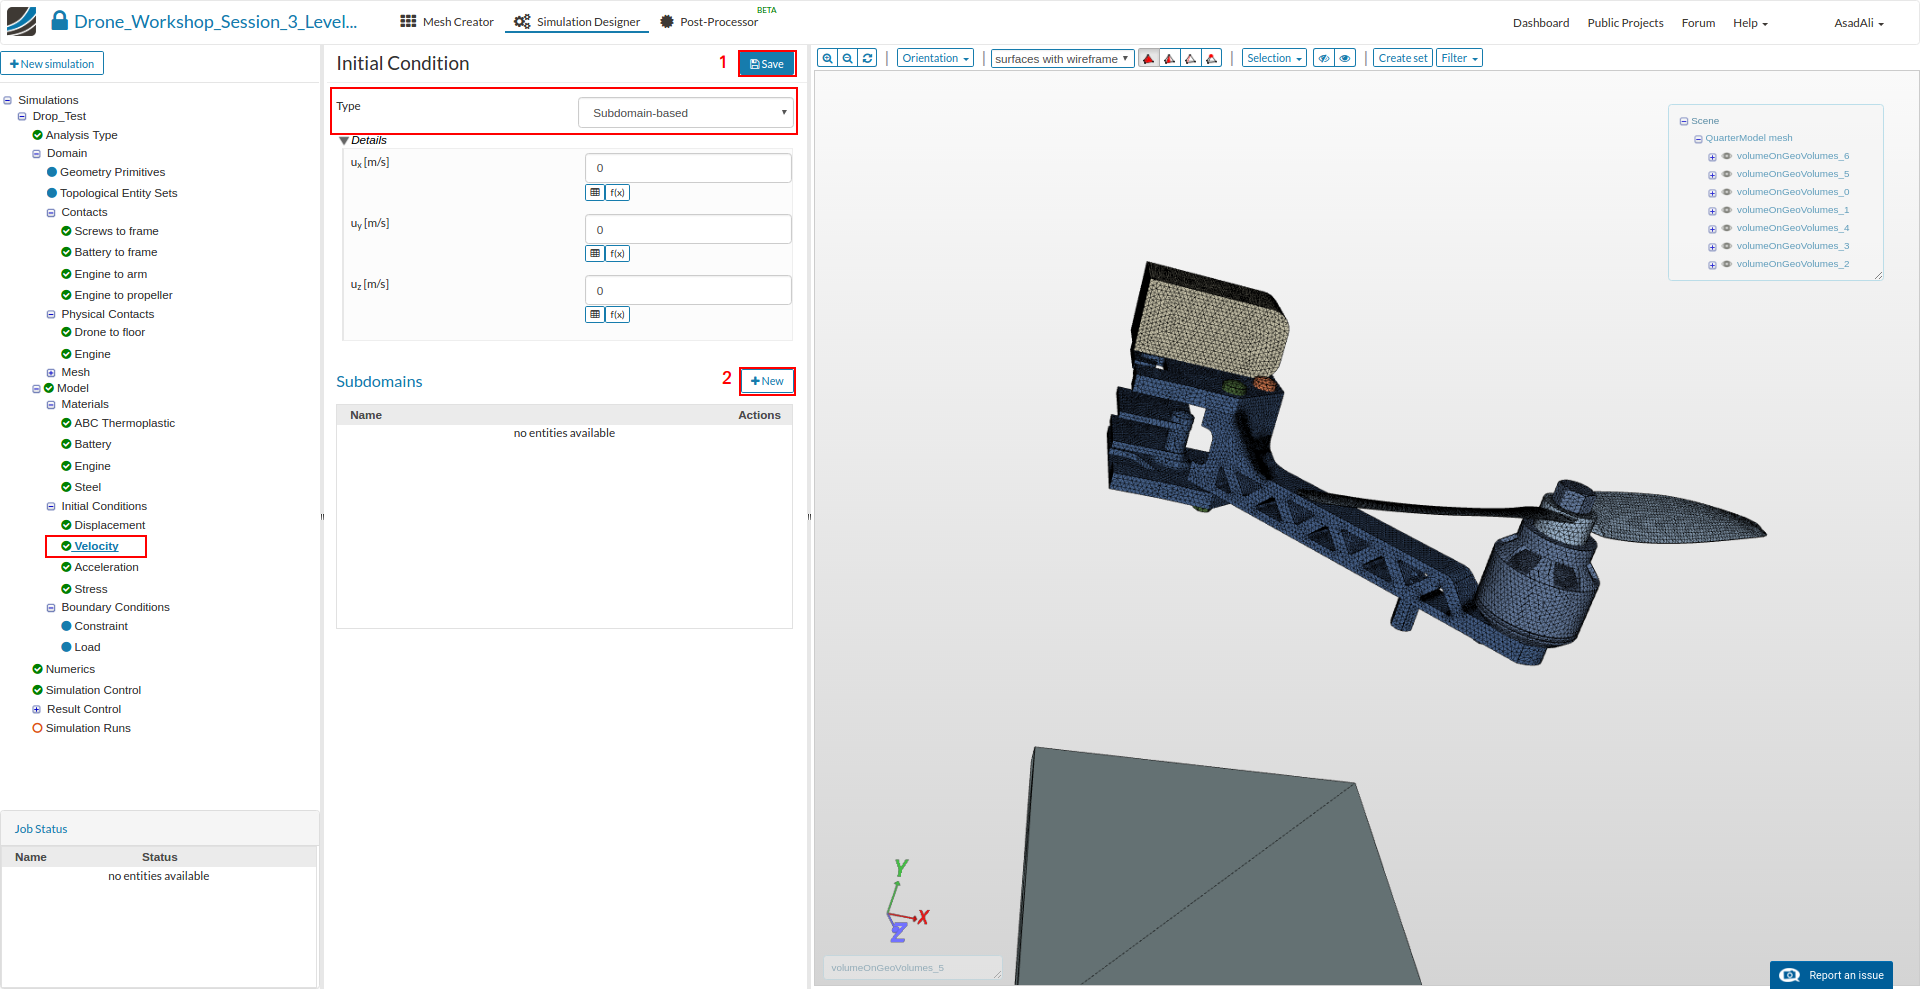This screenshot has width=1920, height=989.
Task: Open the surfaces with wireframe render dropdown
Action: click(x=1062, y=59)
